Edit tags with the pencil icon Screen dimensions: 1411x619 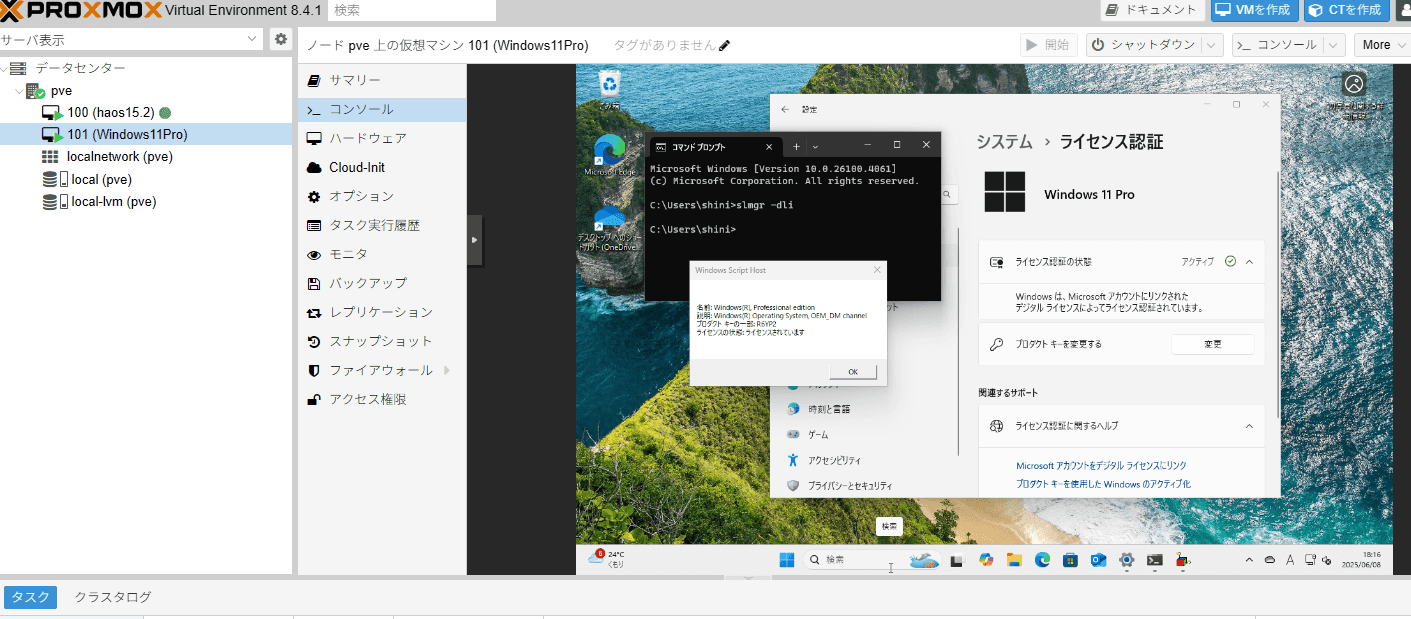coord(724,45)
